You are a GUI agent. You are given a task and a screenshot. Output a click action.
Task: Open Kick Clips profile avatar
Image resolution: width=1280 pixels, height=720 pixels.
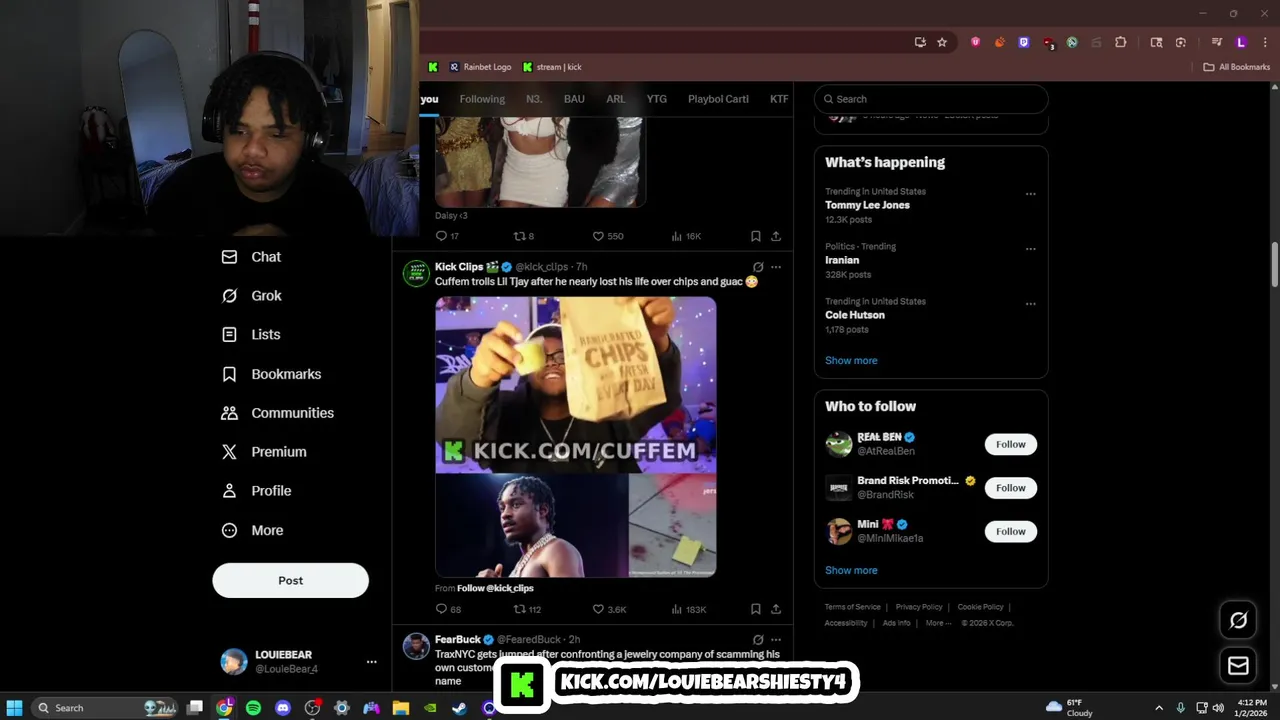[x=416, y=274]
